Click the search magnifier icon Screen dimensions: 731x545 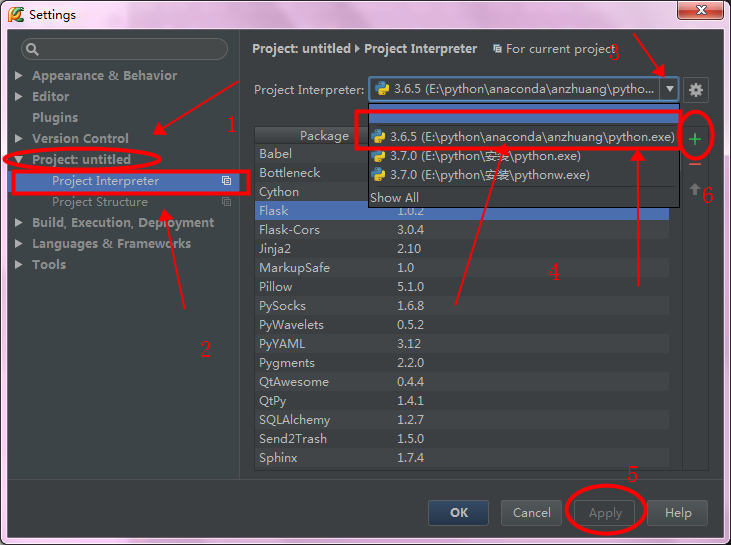coord(32,49)
